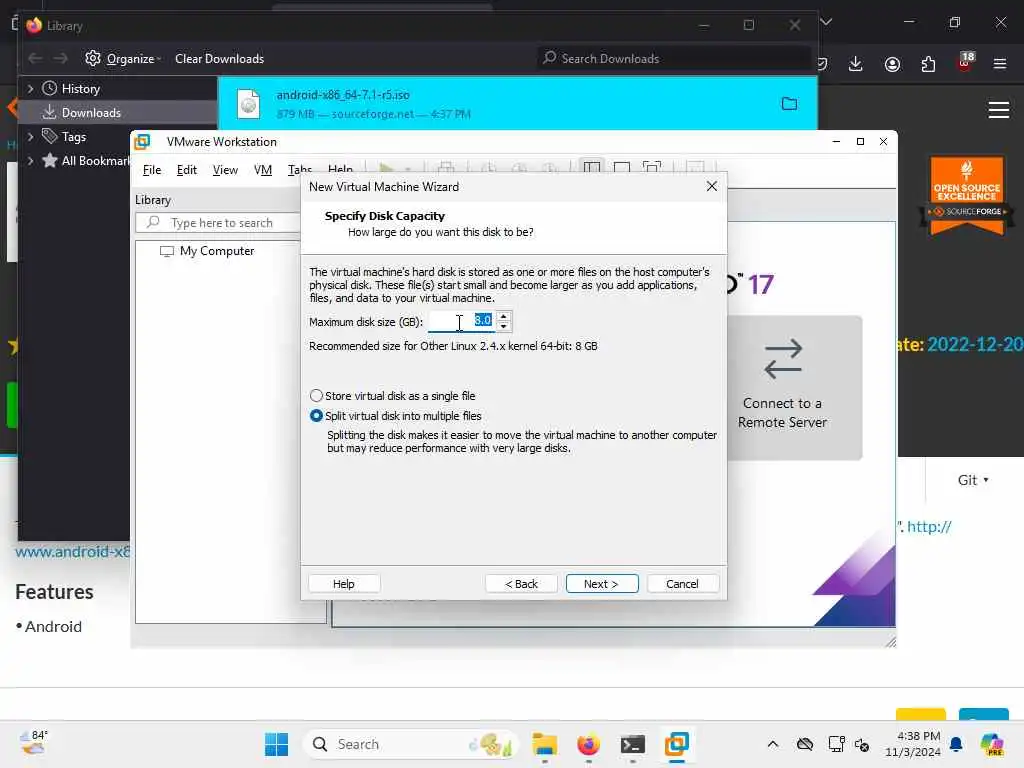Open Firefox extensions puzzle icon

[928, 64]
